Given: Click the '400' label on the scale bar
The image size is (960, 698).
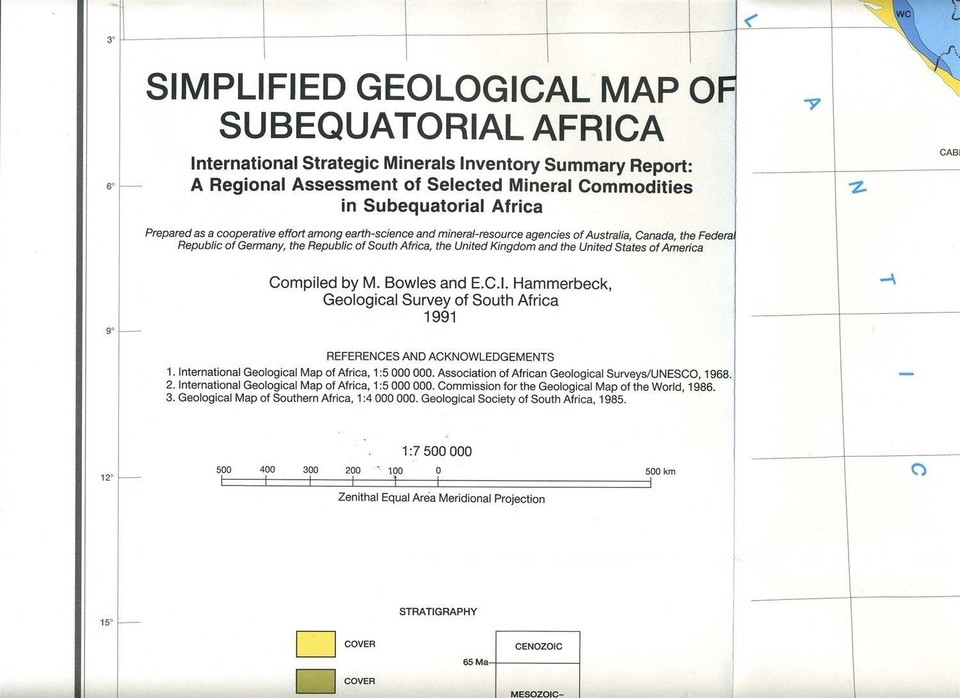Looking at the screenshot, I should click(268, 470).
